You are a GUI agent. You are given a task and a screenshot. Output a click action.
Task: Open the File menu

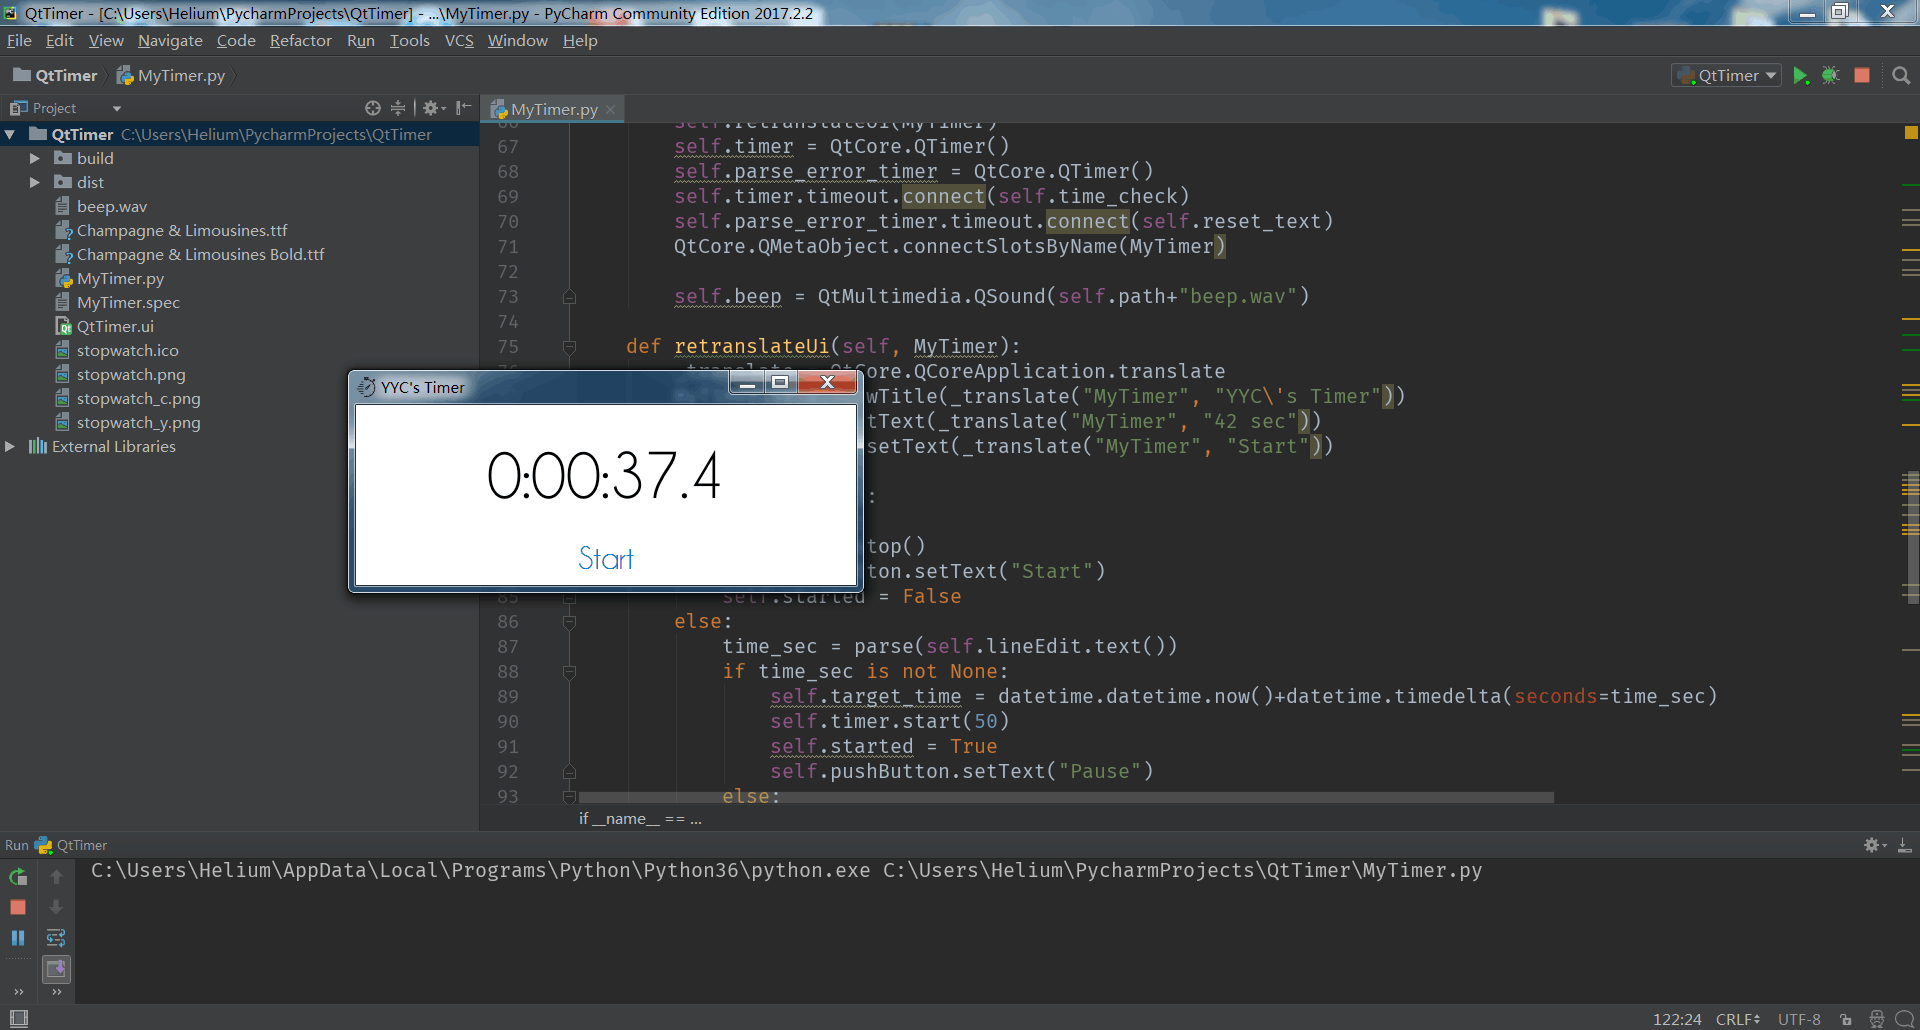(19, 41)
